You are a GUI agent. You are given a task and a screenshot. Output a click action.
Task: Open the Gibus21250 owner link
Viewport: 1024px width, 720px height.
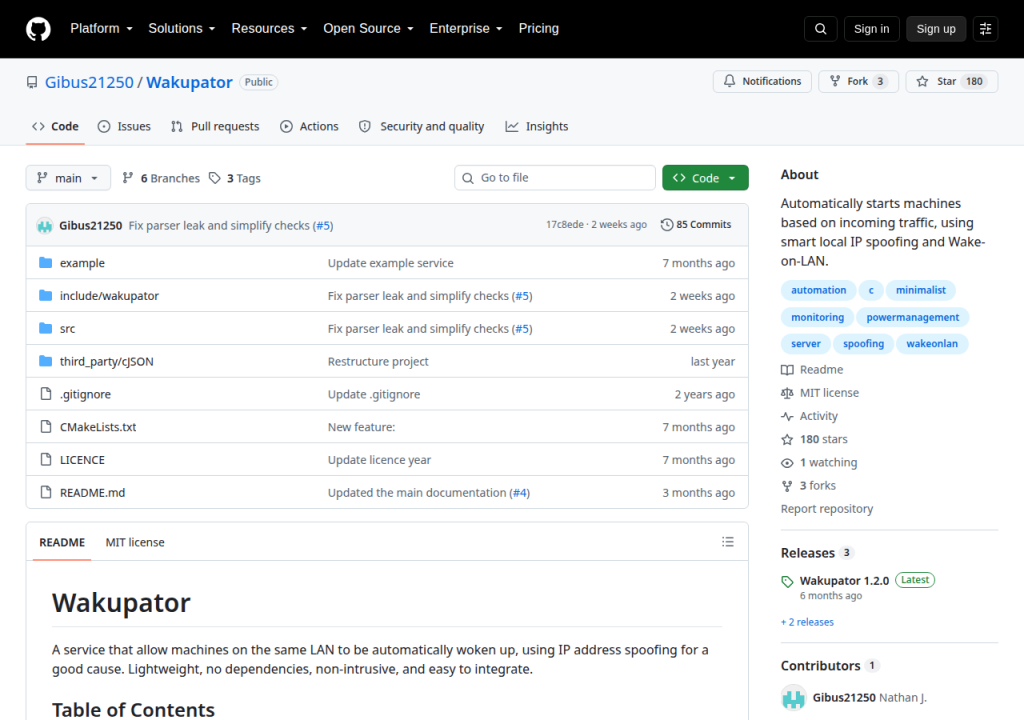coord(89,82)
